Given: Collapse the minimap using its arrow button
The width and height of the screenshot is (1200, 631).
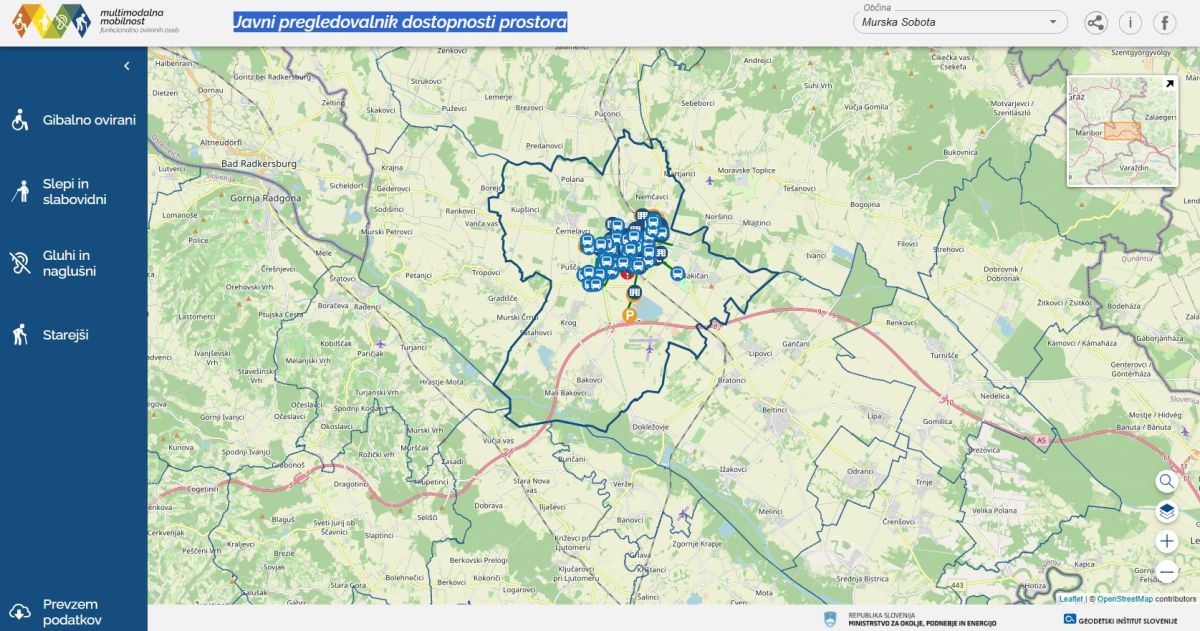Looking at the screenshot, I should tap(1170, 85).
